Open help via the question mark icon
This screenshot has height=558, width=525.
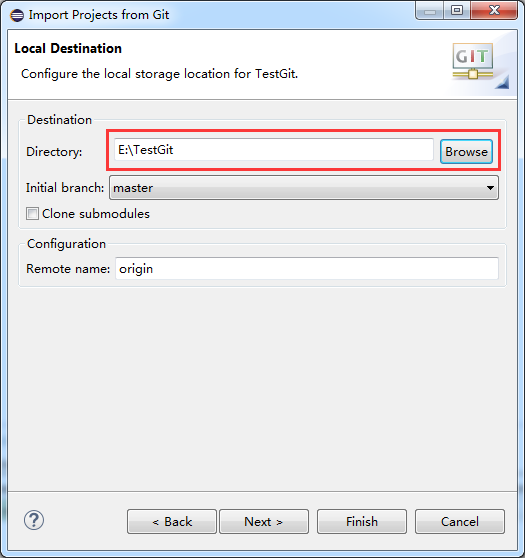pos(34,520)
